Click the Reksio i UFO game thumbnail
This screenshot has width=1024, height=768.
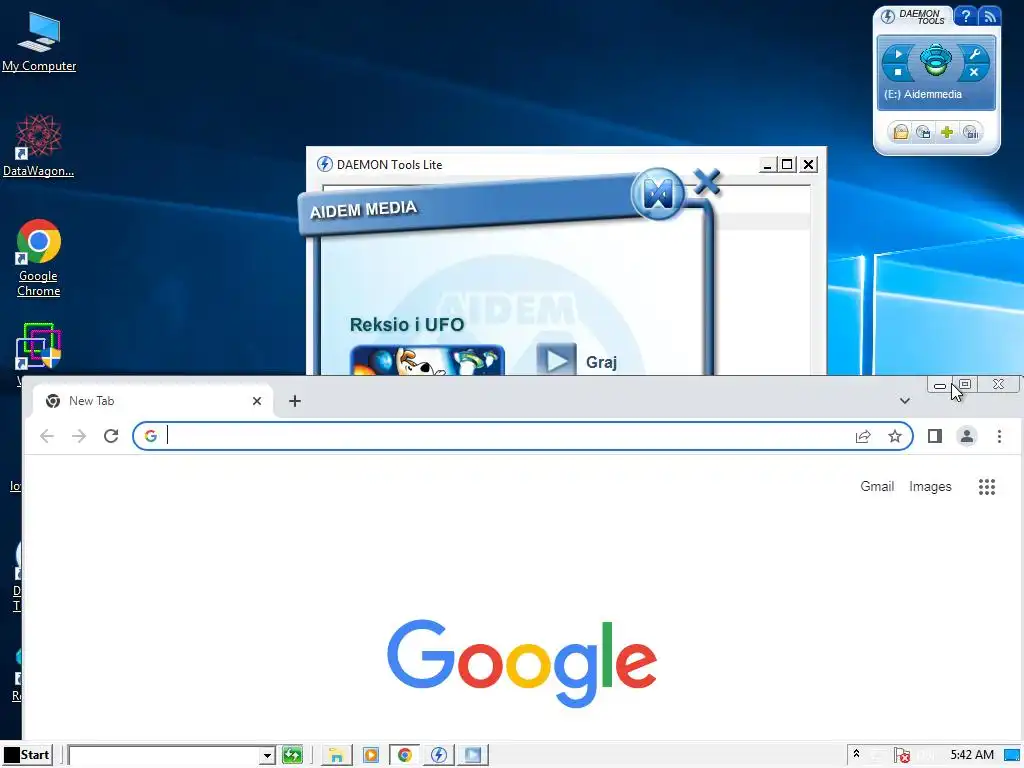(428, 360)
